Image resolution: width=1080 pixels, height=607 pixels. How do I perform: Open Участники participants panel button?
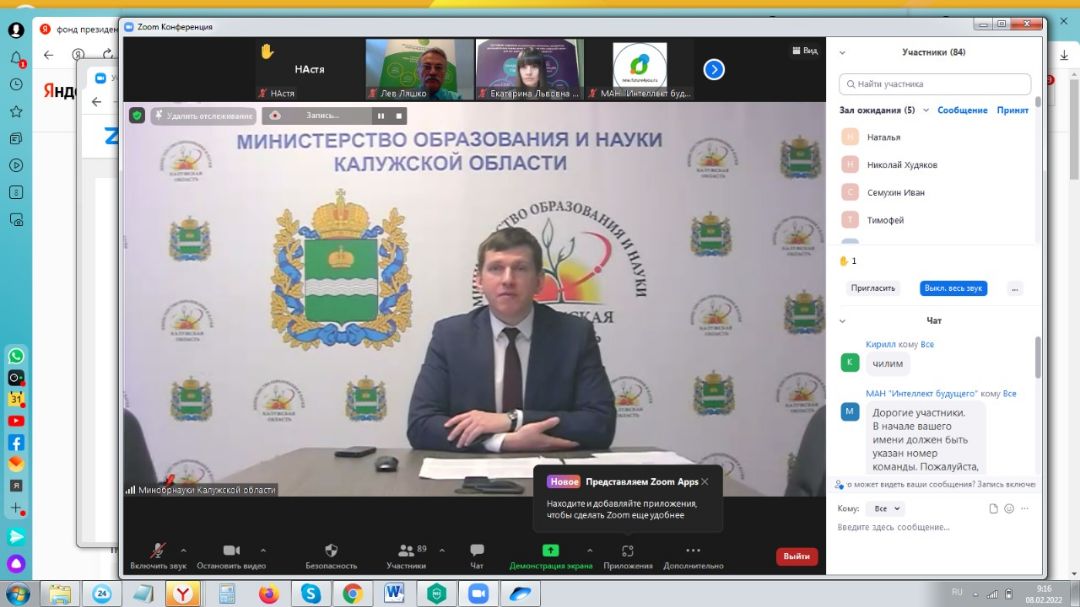click(406, 556)
